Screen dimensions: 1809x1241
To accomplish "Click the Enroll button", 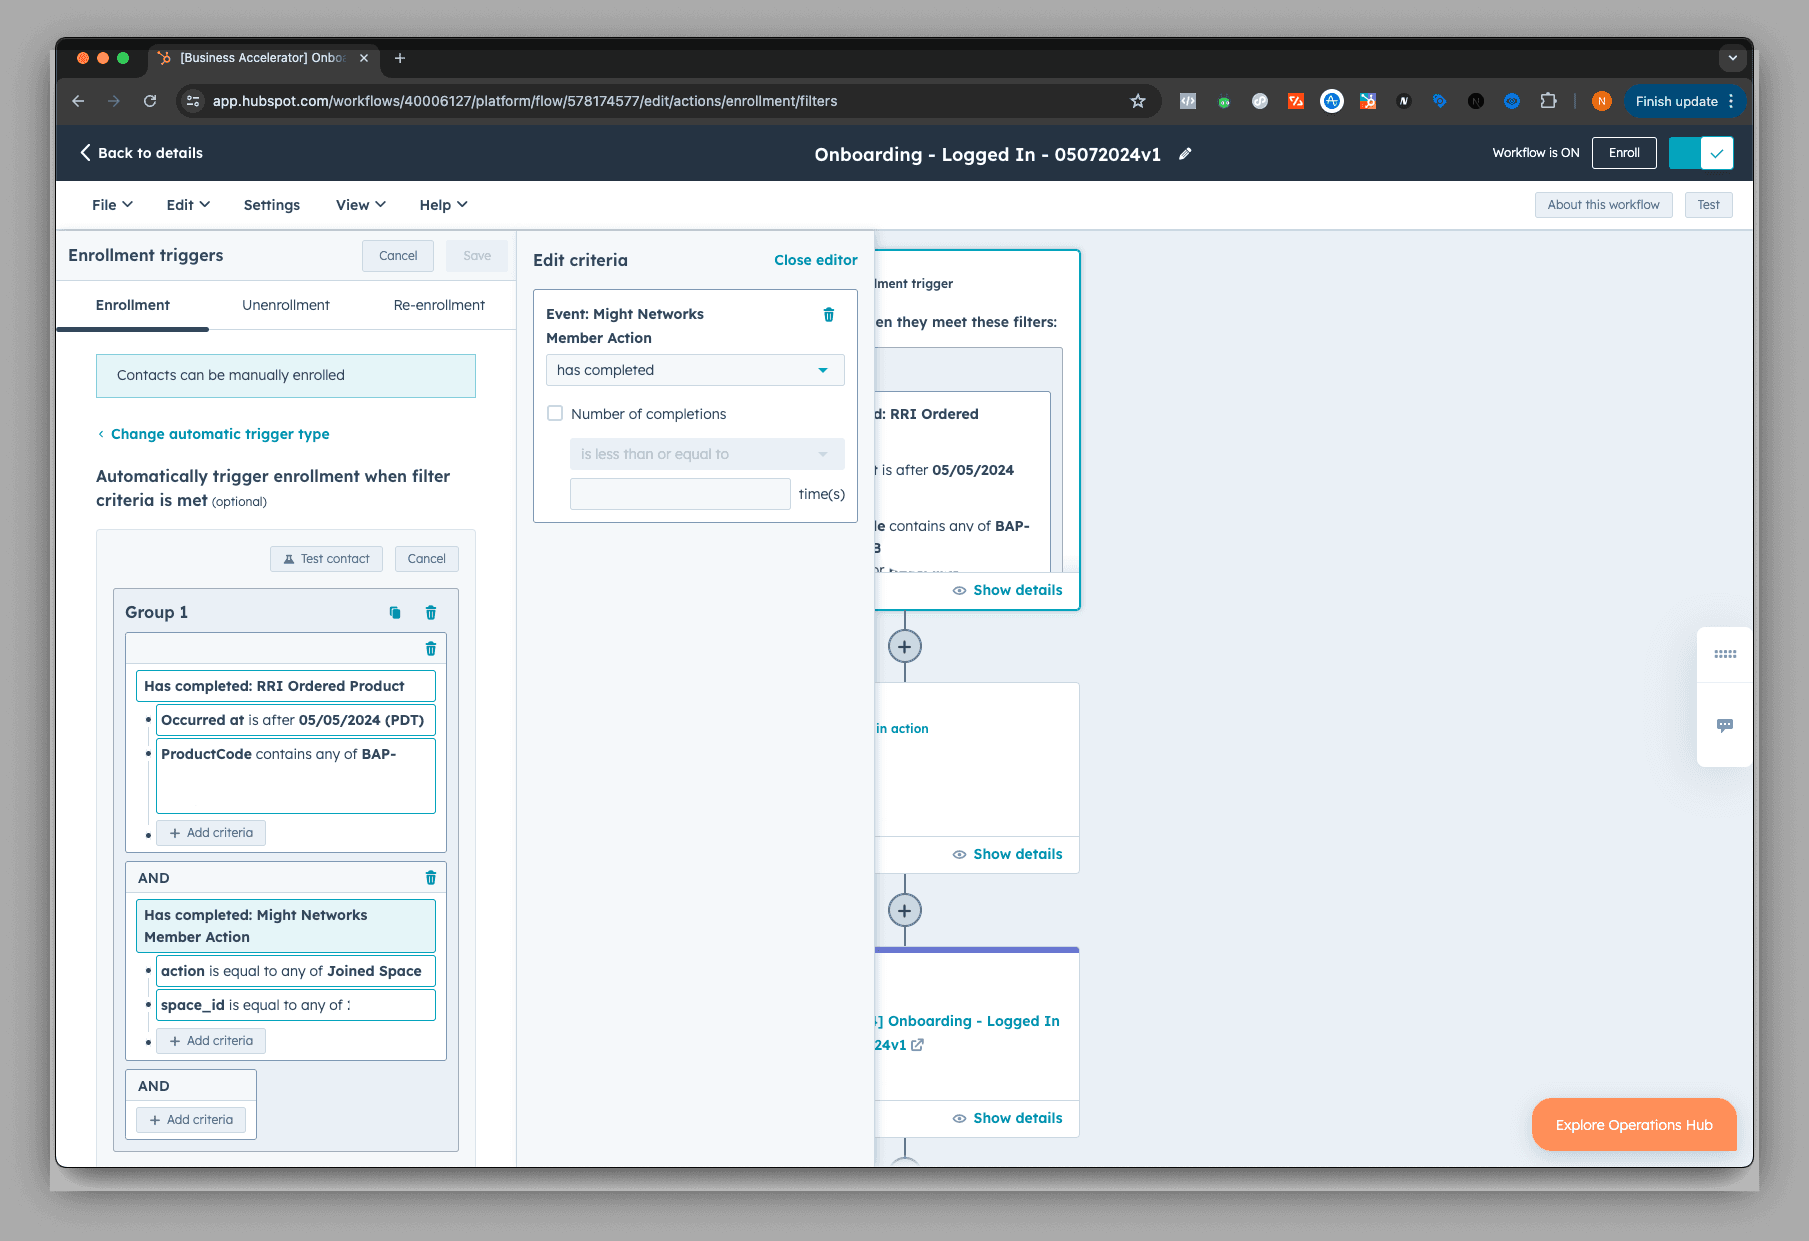I will 1624,153.
